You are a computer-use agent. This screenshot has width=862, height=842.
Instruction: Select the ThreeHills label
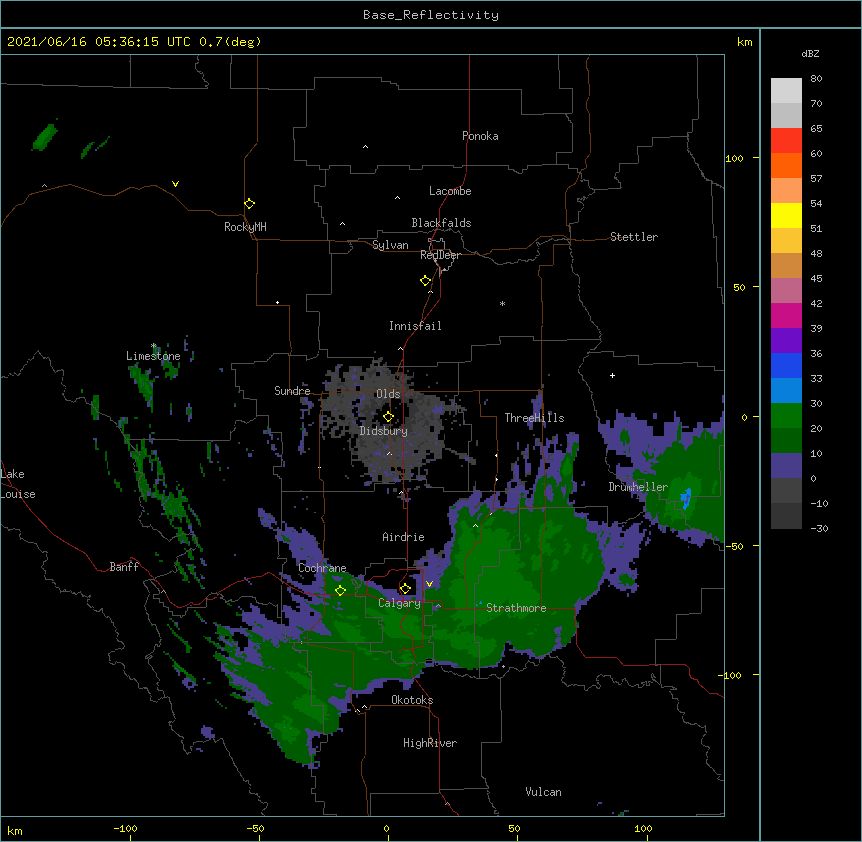pos(534,418)
